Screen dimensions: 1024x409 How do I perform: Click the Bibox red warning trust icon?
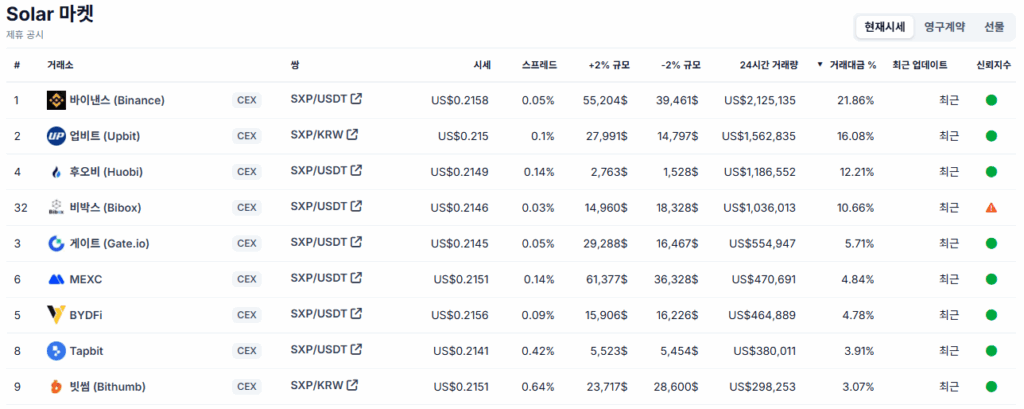(991, 208)
